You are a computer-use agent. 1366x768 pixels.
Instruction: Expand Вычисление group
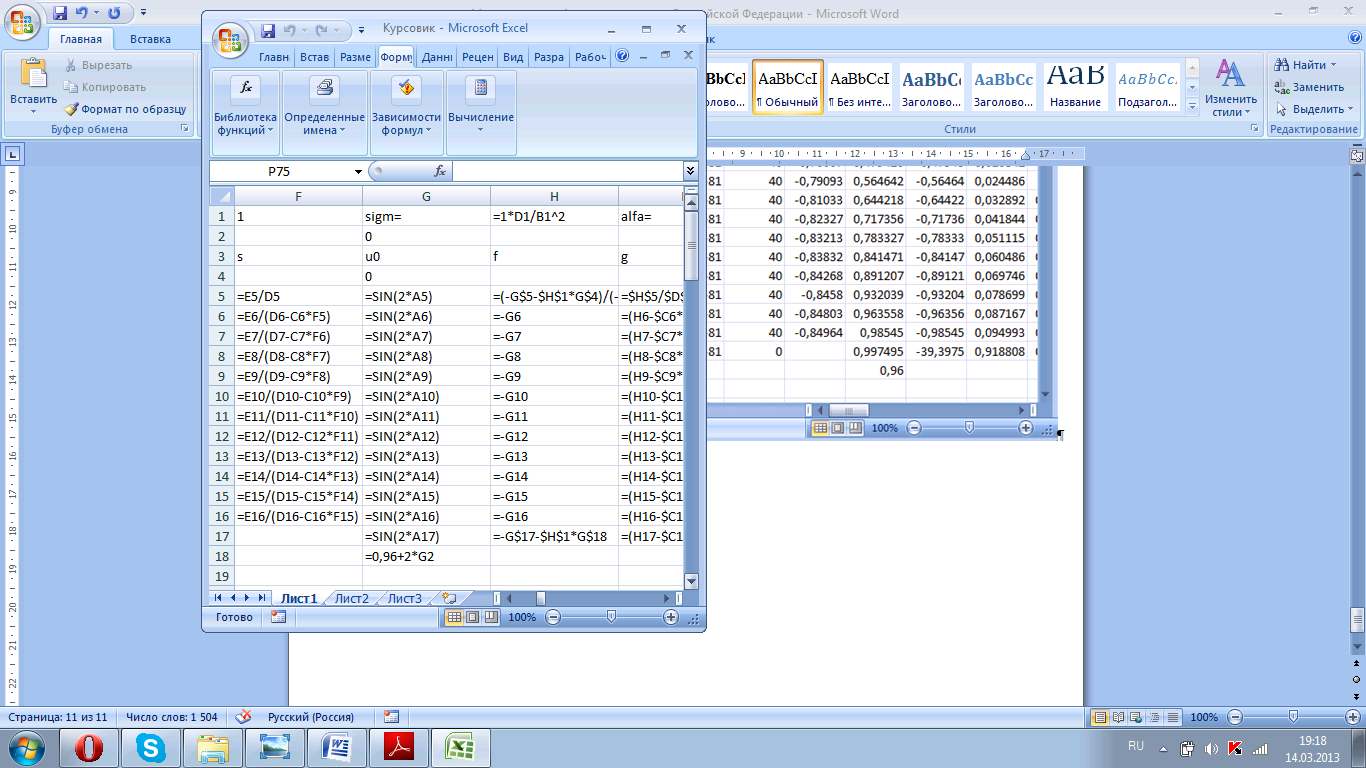click(481, 111)
